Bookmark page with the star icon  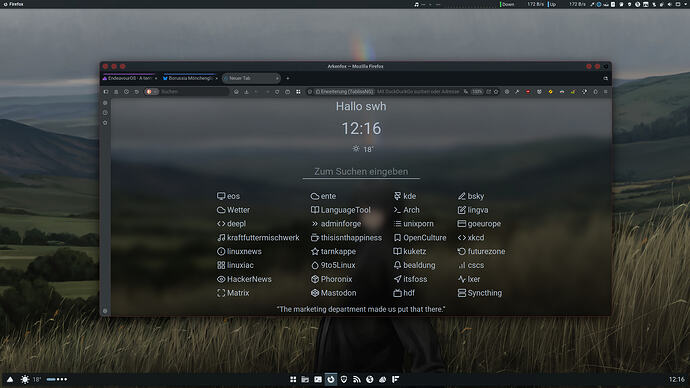pyautogui.click(x=496, y=92)
